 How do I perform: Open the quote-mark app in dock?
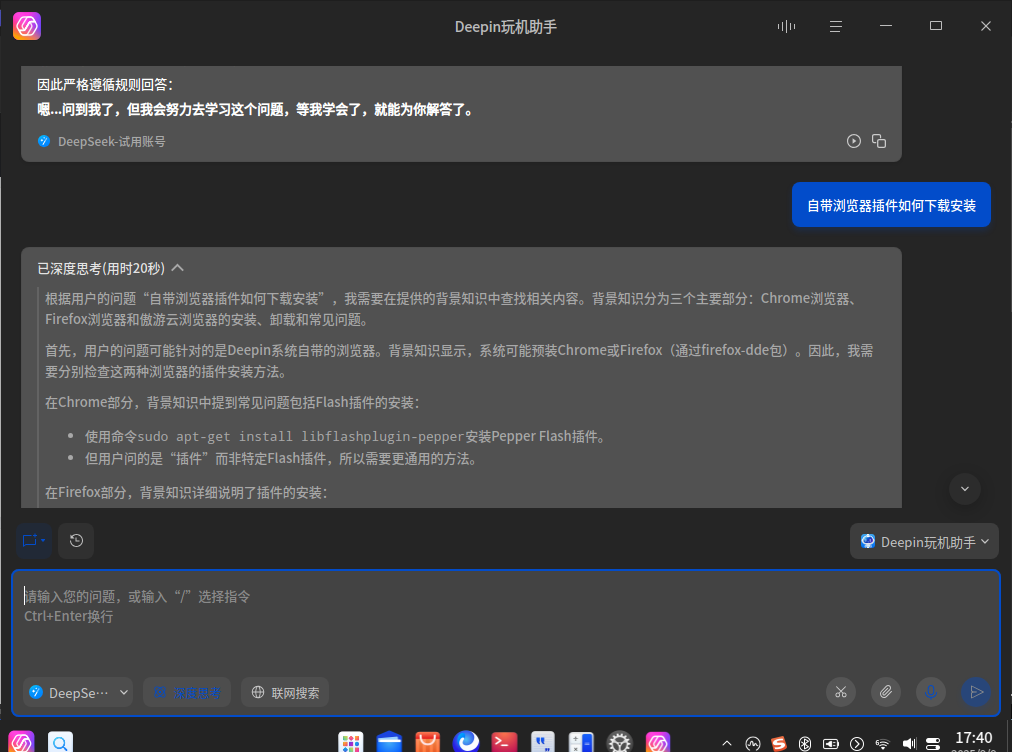click(x=543, y=742)
